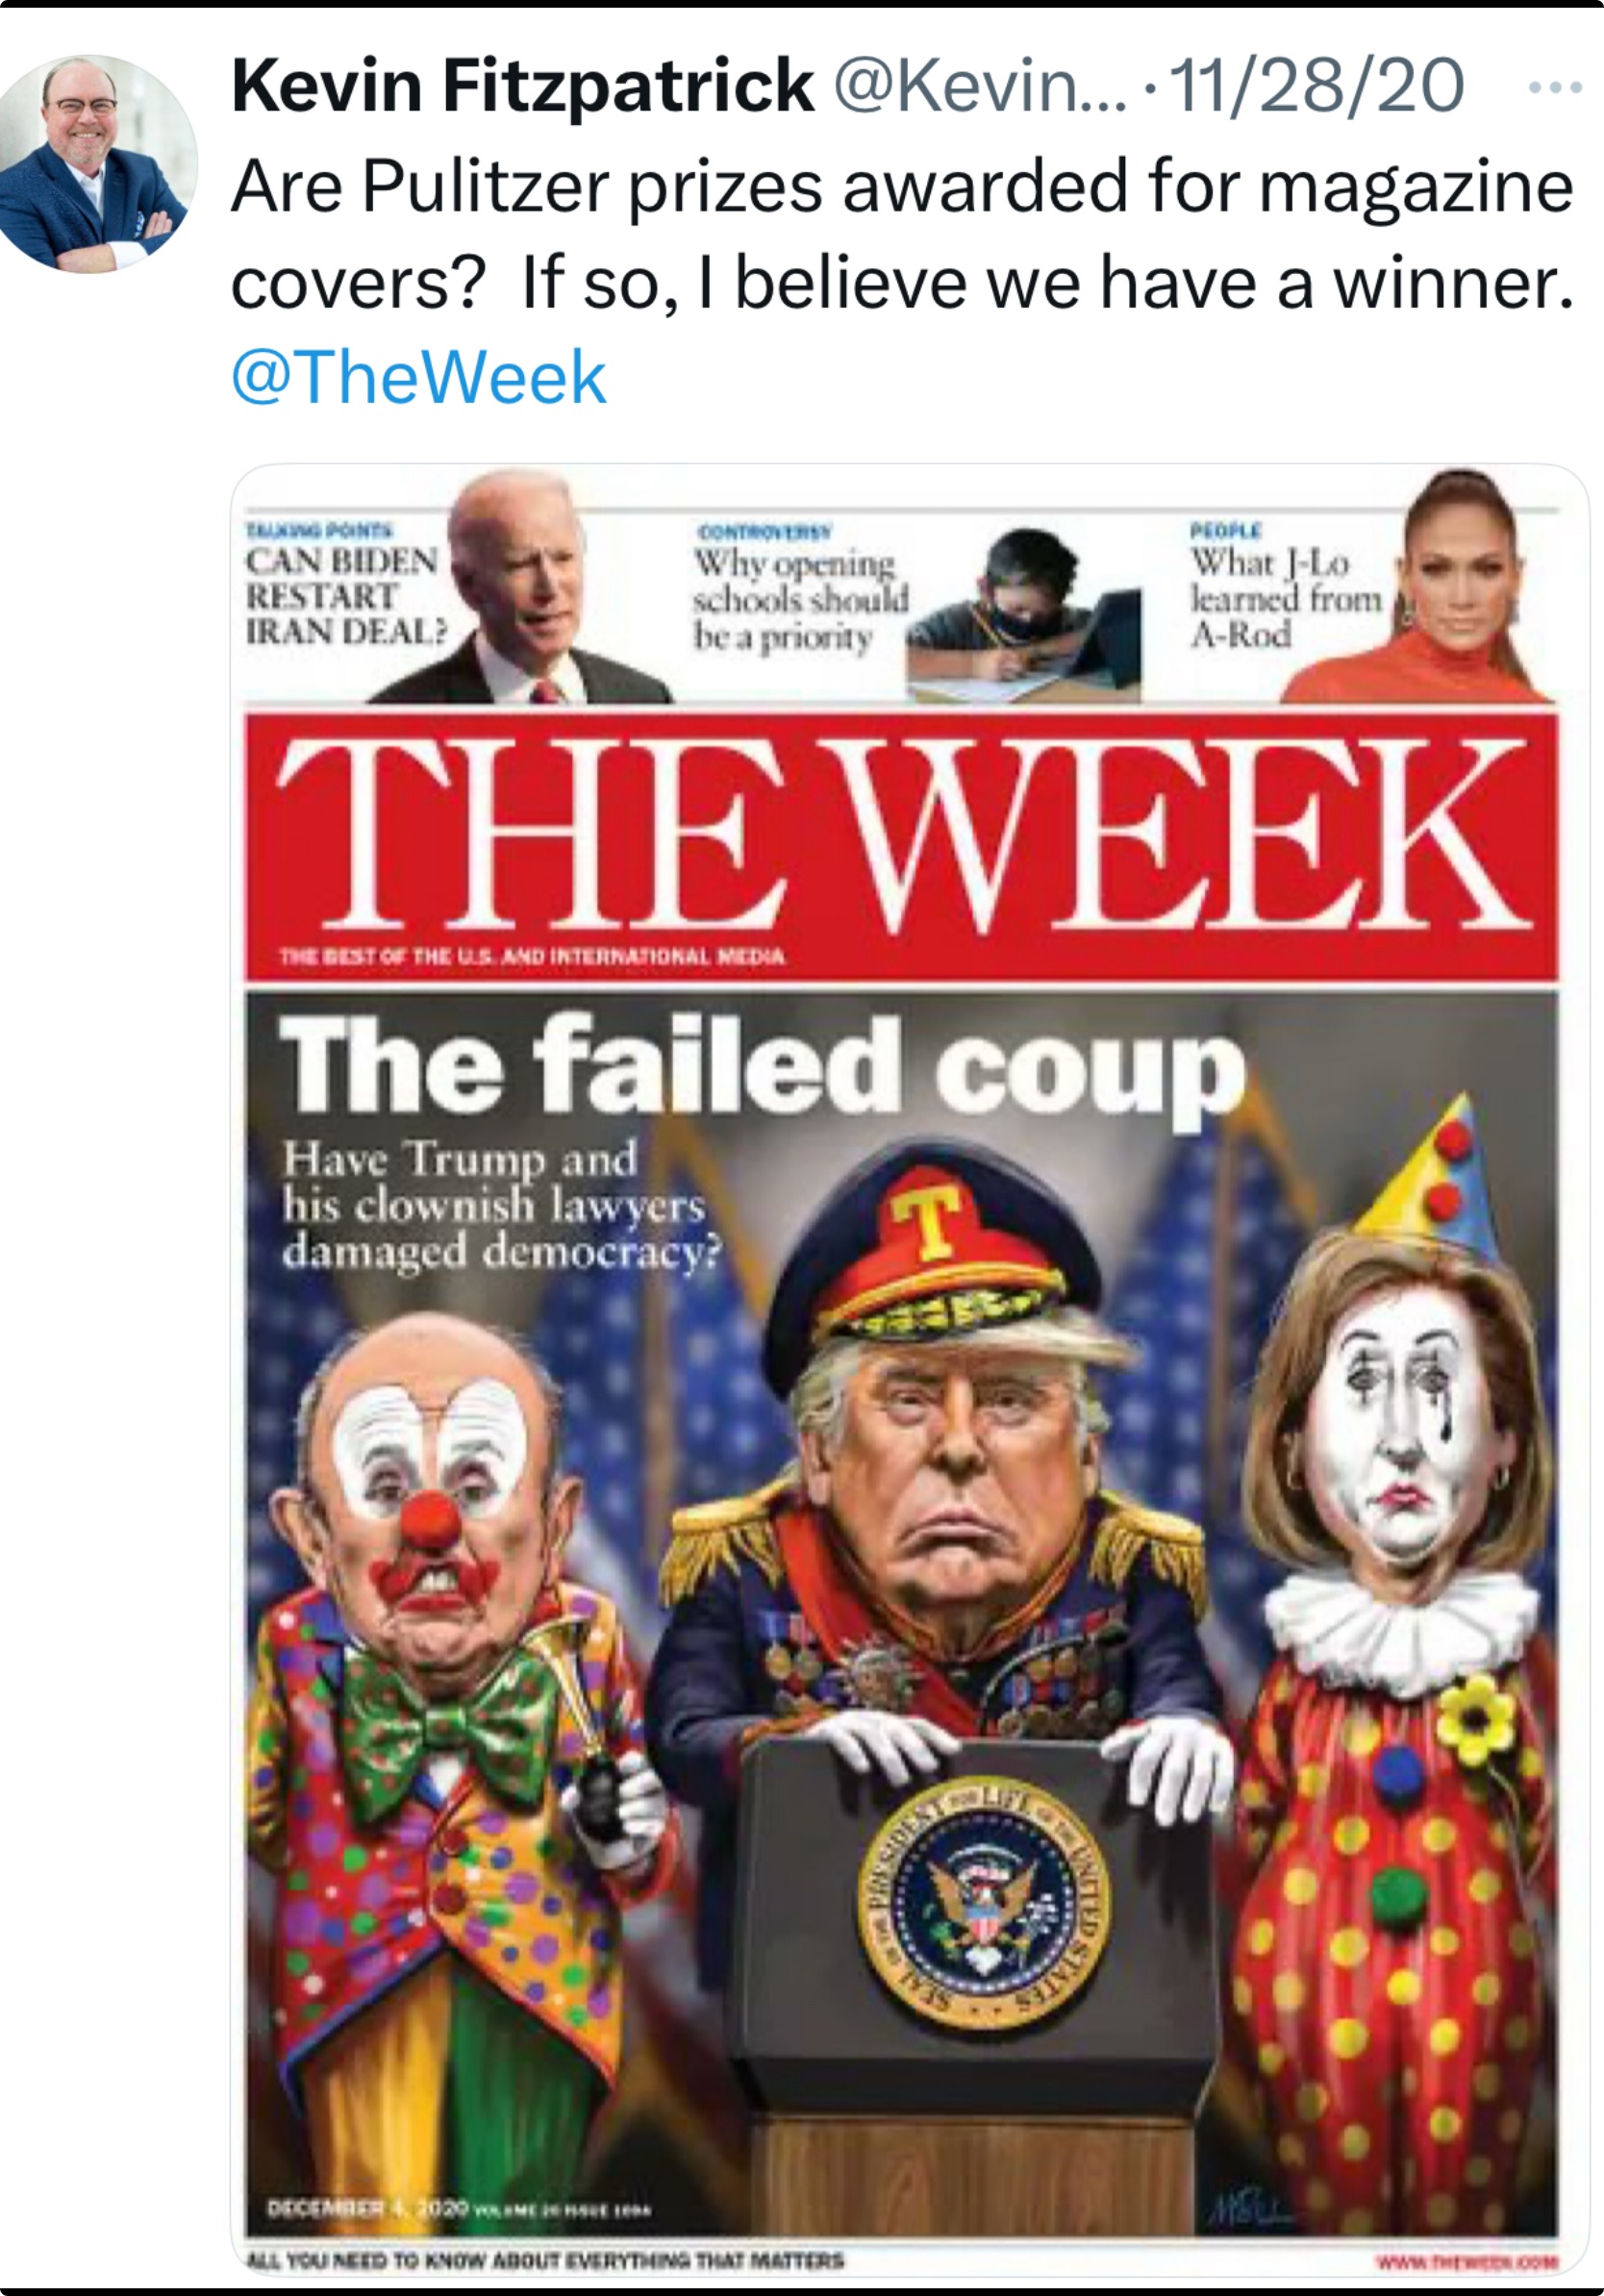Click the truncated @Kevin... handle
This screenshot has height=2296, width=1604.
pos(980,88)
